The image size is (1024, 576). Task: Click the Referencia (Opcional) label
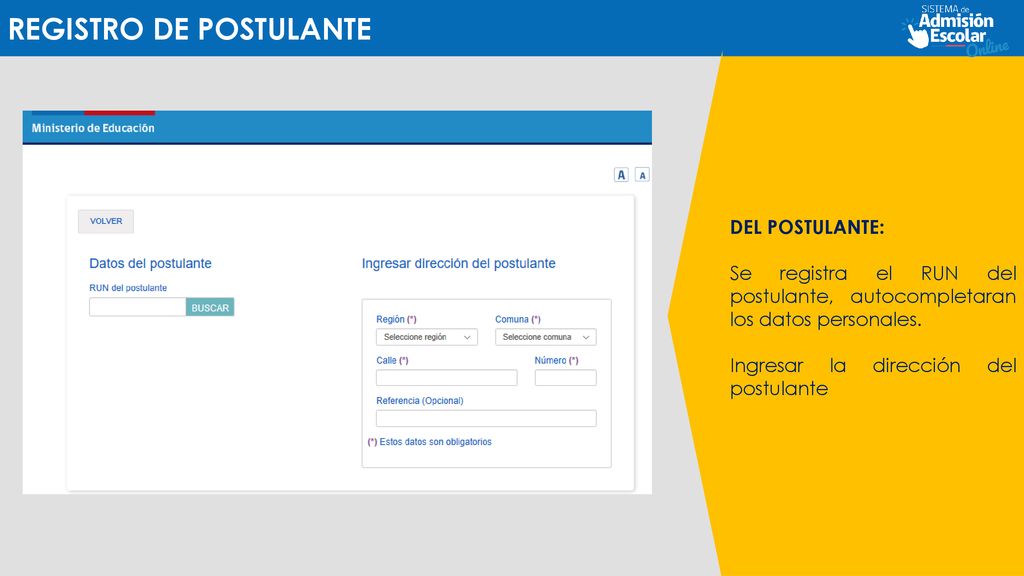pos(420,401)
